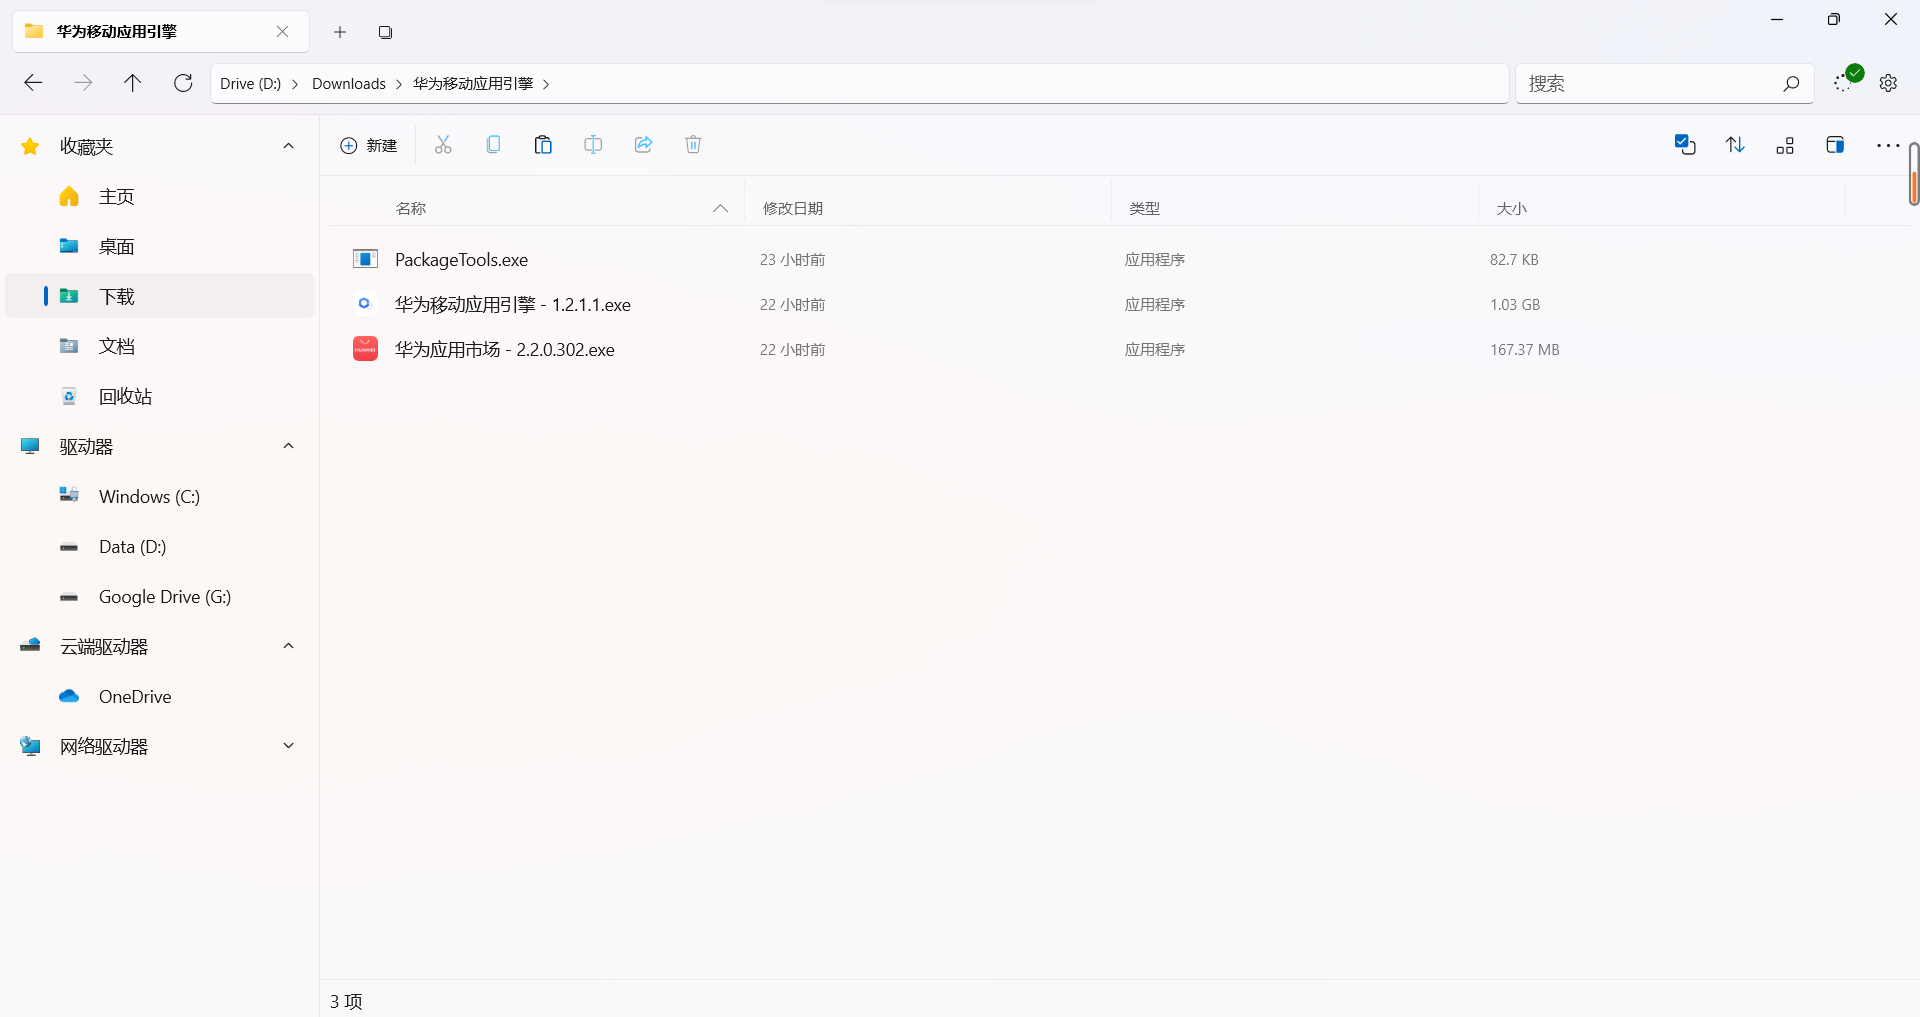Viewport: 1920px width, 1017px height.
Task: Click the Delete trash icon
Action: coord(693,145)
